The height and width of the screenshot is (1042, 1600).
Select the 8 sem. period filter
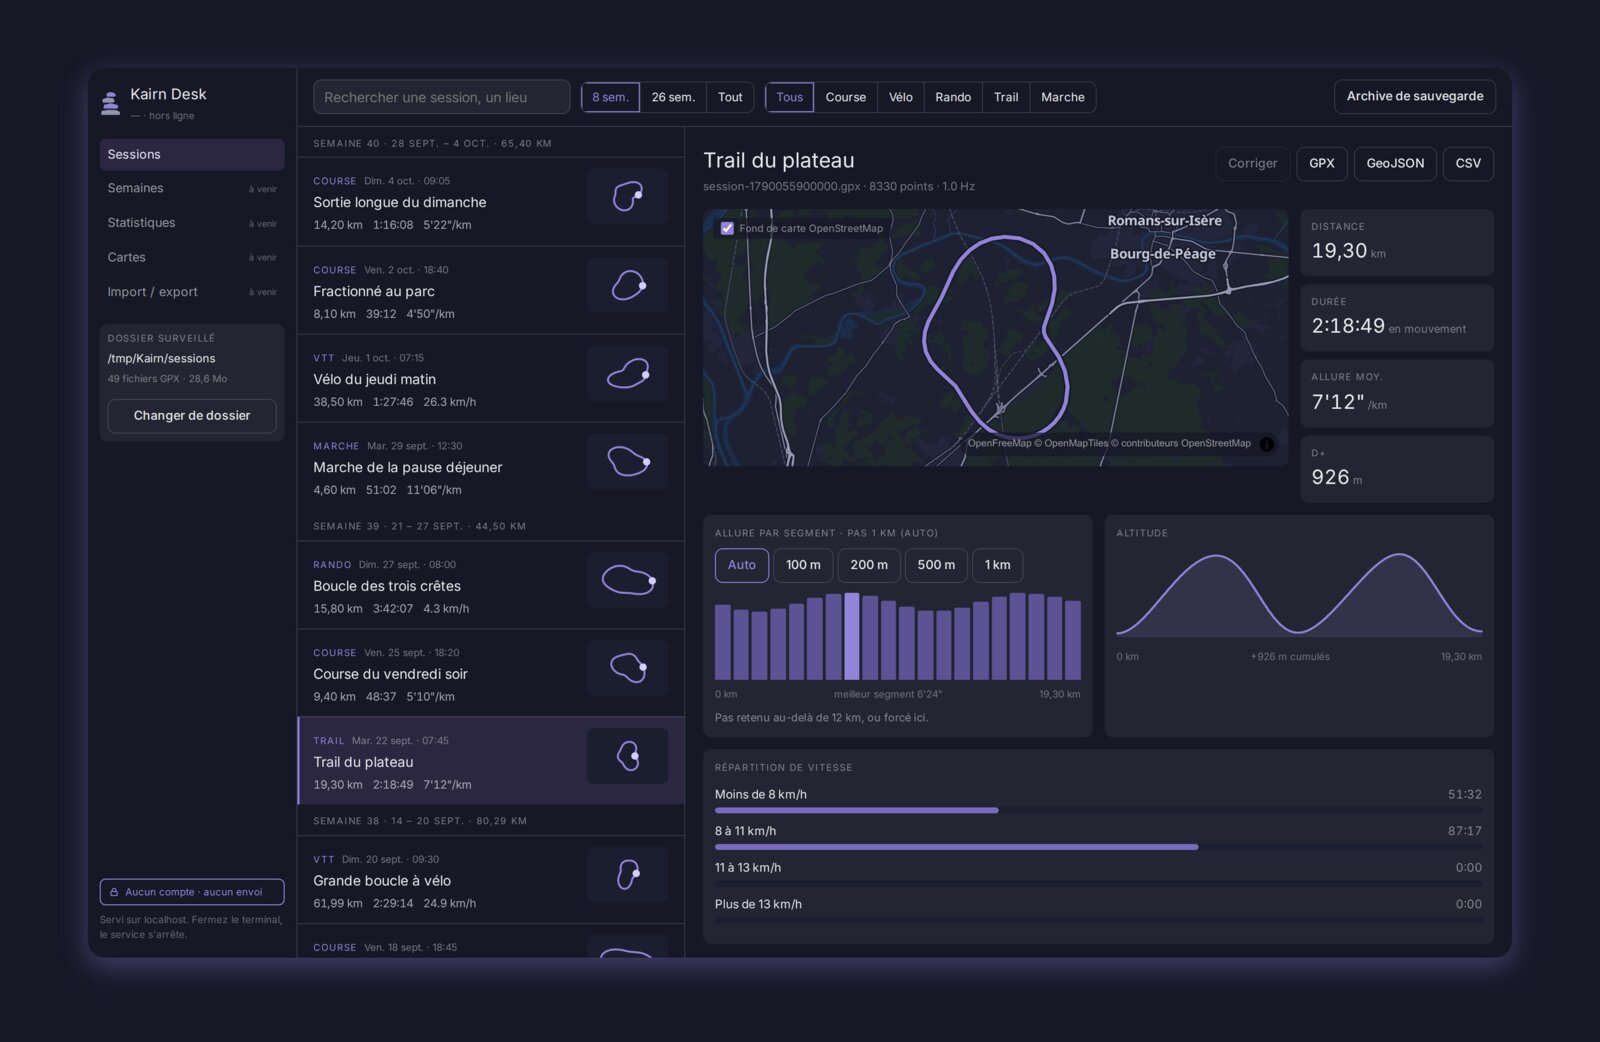click(x=610, y=97)
